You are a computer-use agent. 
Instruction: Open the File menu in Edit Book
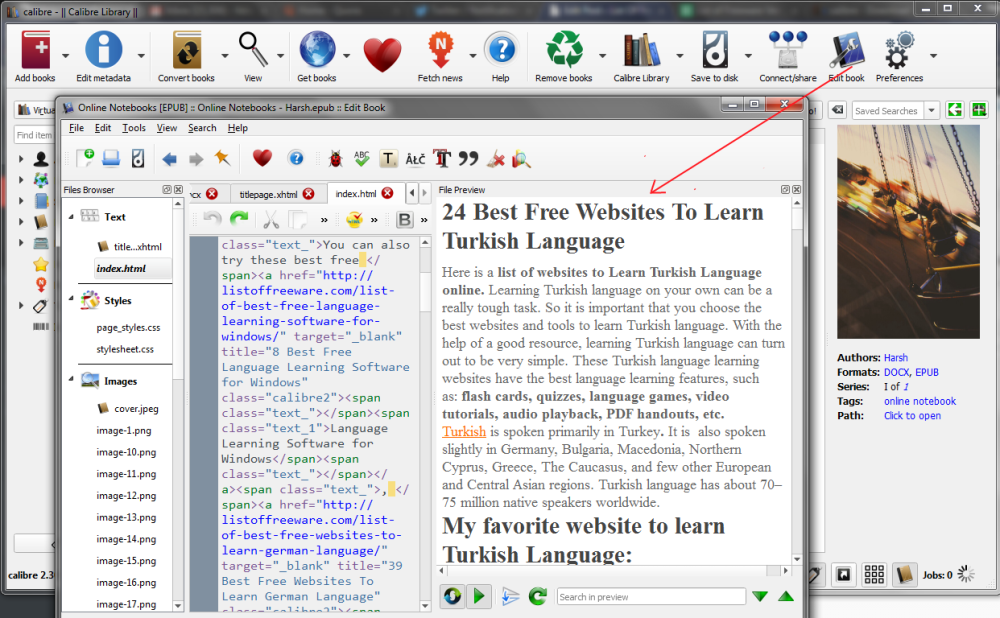(x=77, y=128)
